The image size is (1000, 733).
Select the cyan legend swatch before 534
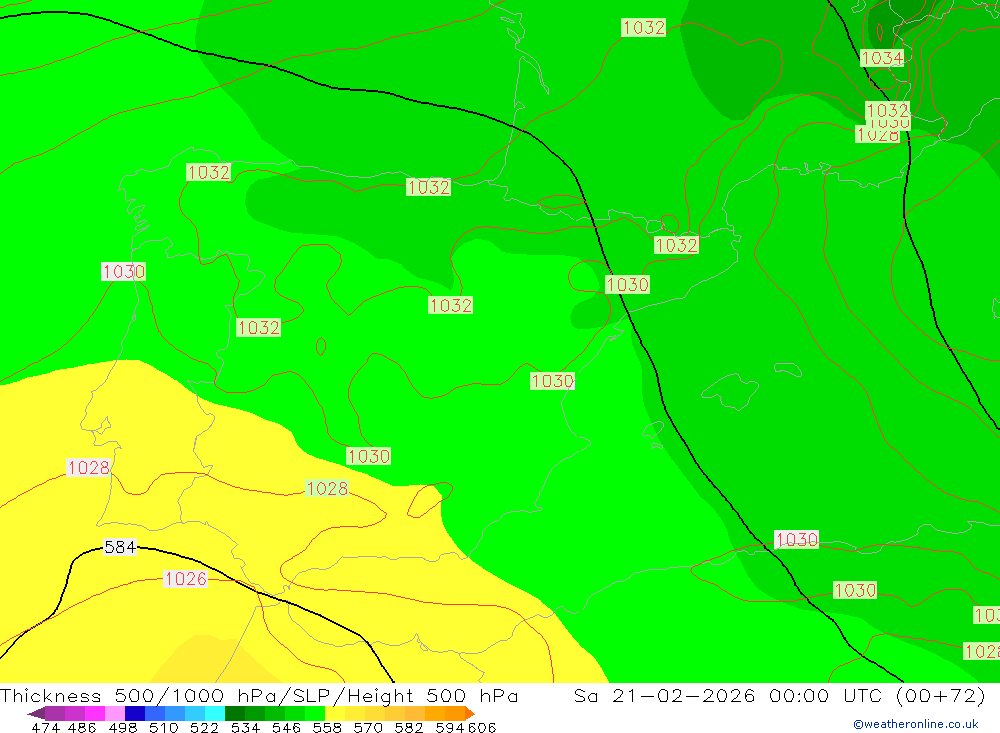click(x=215, y=713)
